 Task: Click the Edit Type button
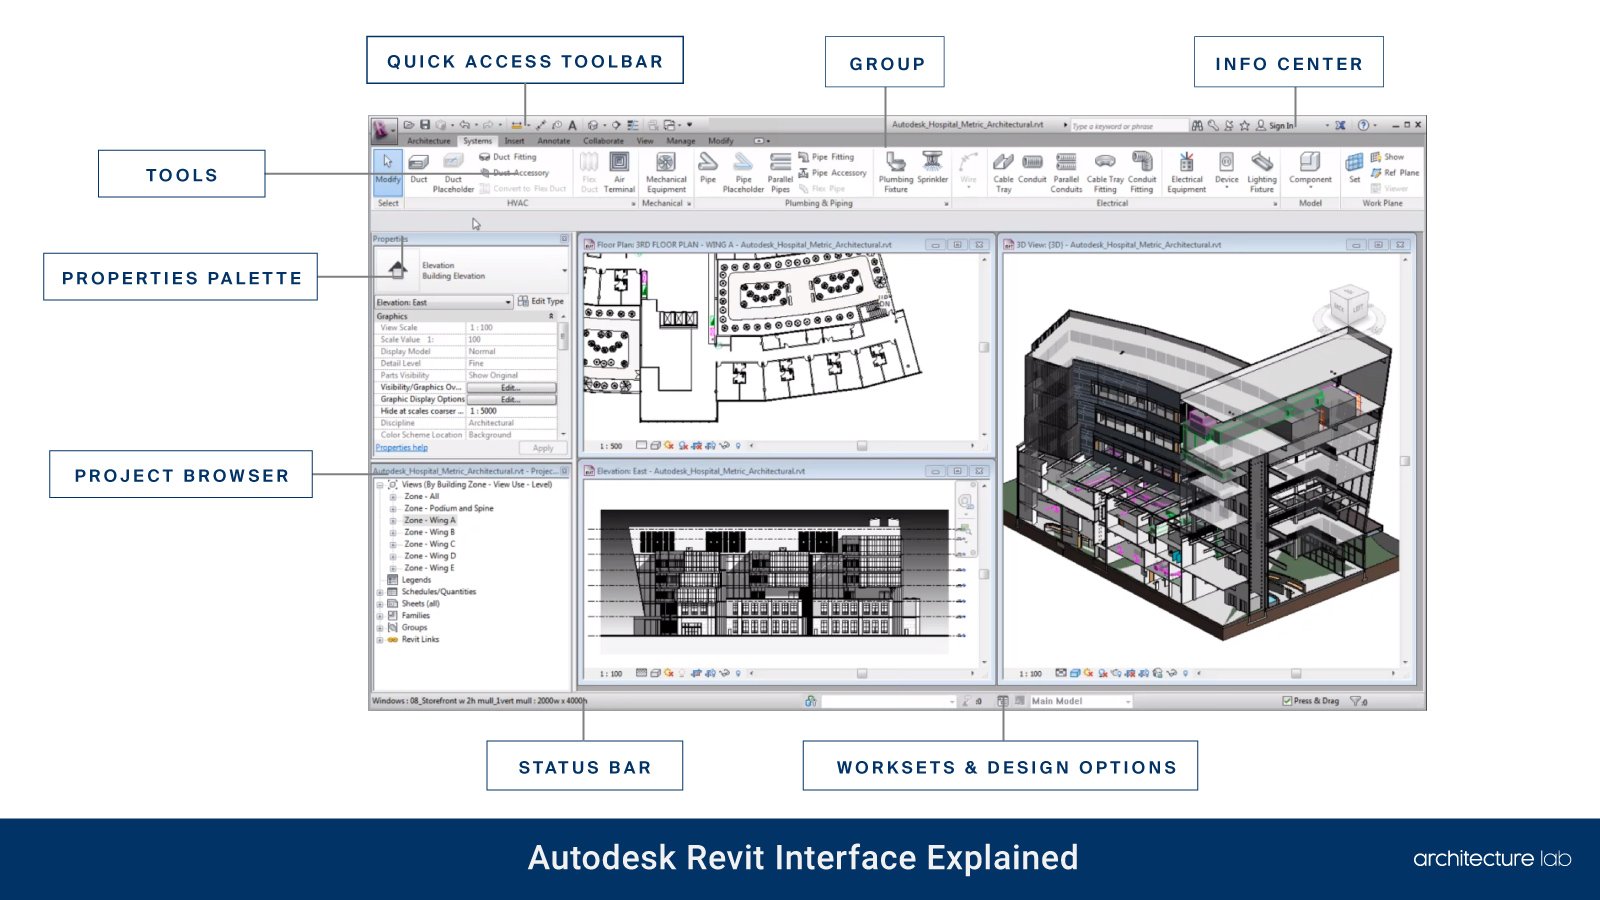pyautogui.click(x=541, y=301)
